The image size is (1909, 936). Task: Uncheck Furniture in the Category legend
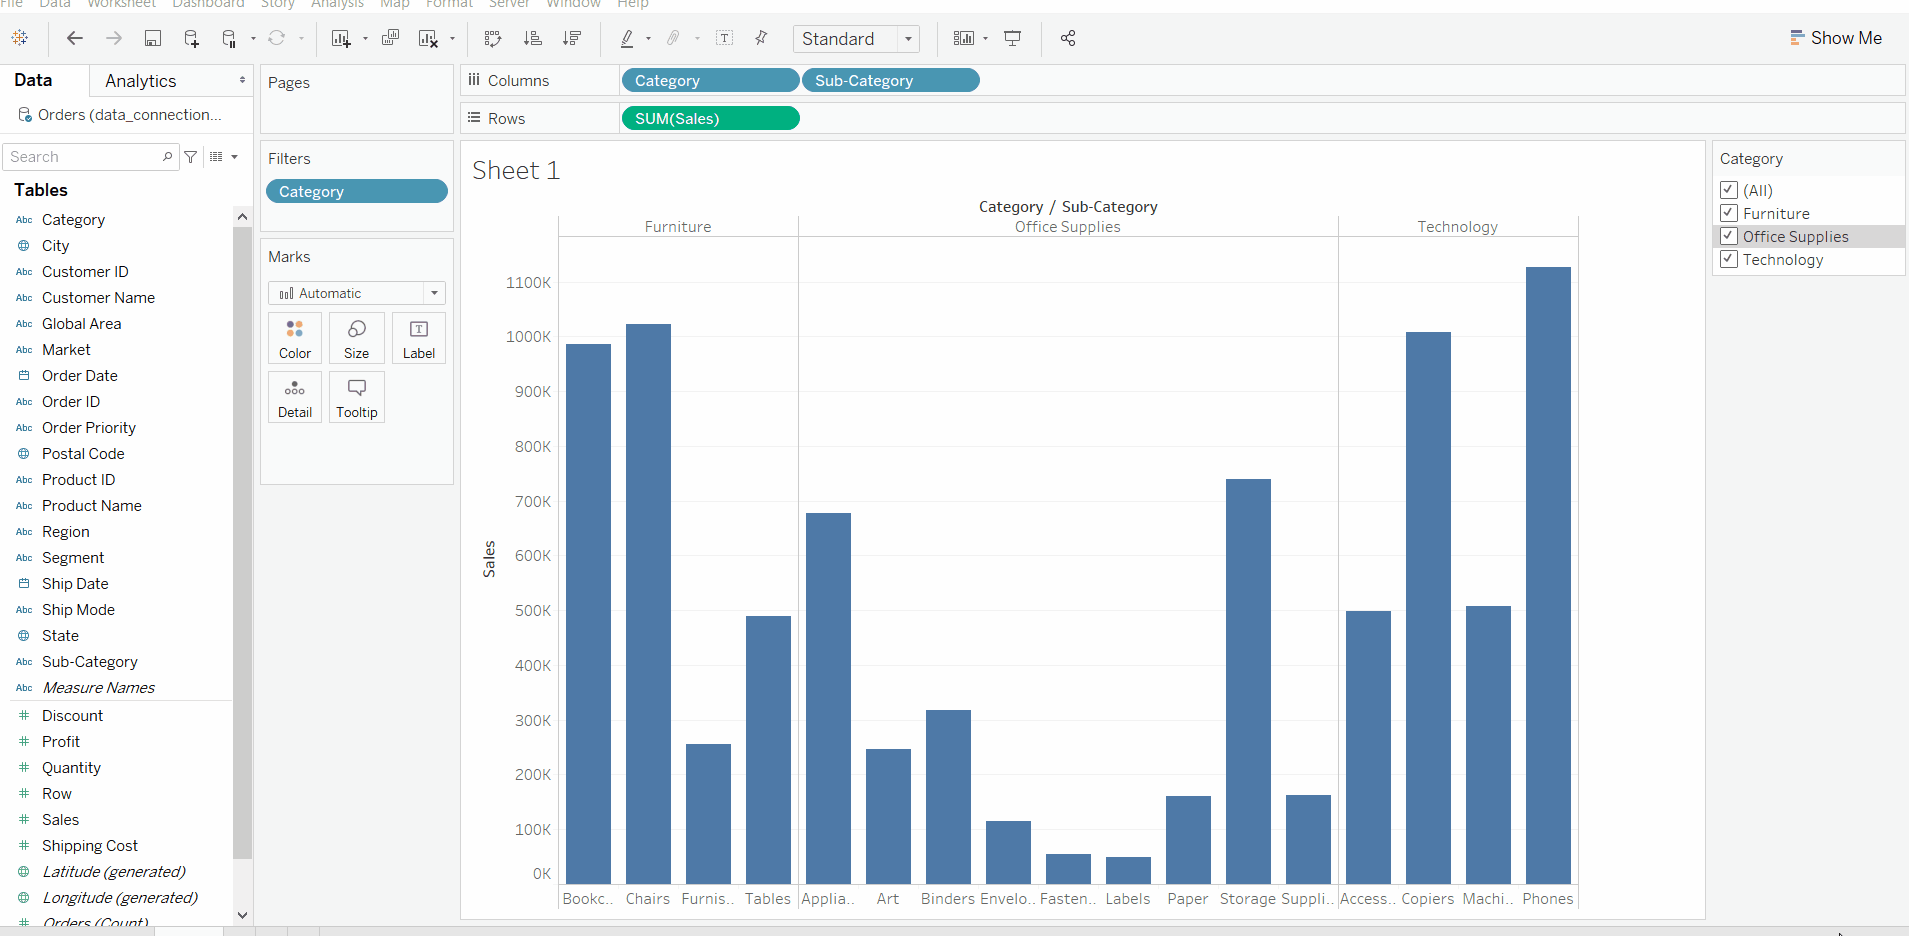tap(1729, 213)
